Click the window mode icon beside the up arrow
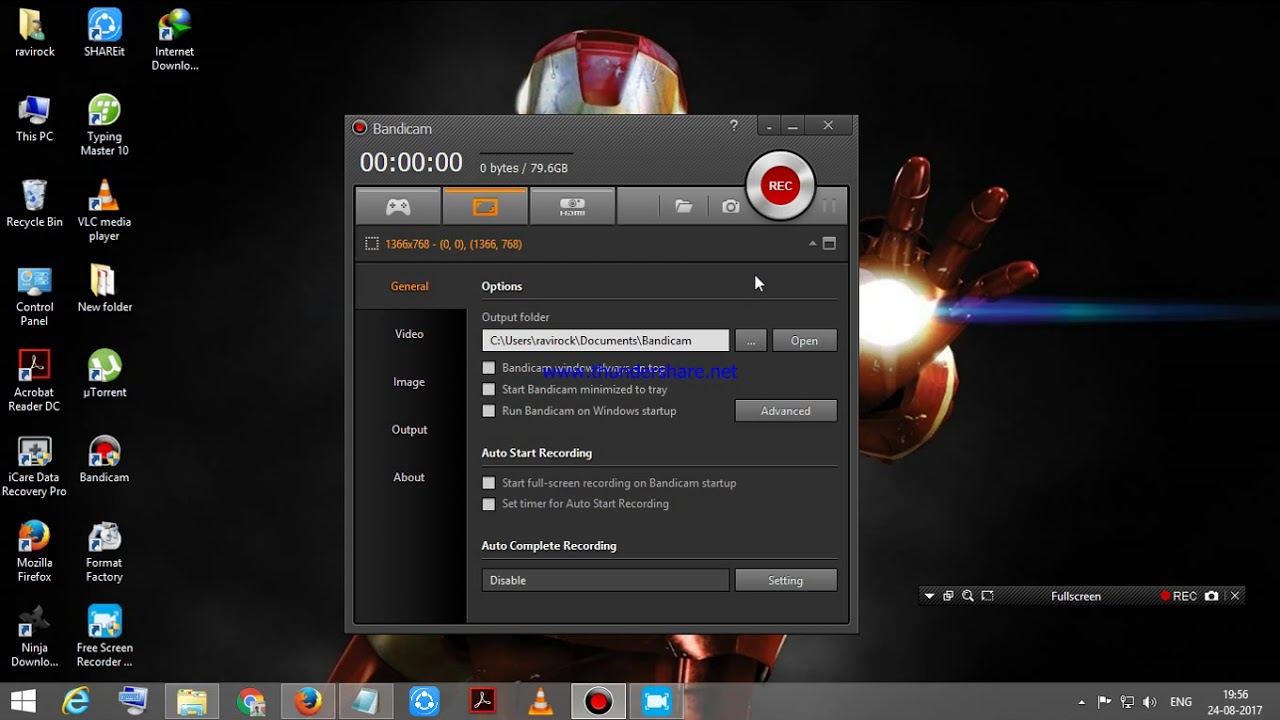This screenshot has width=1280, height=720. 829,244
